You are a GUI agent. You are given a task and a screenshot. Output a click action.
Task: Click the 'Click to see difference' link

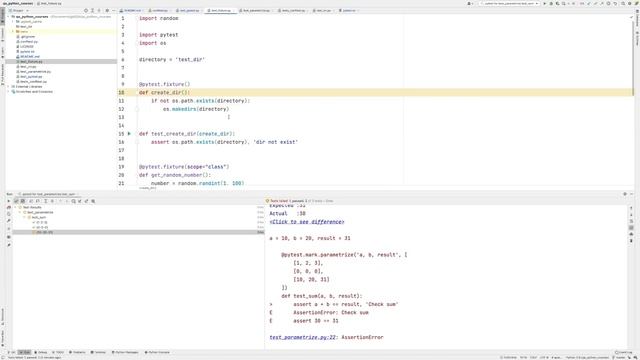point(307,222)
